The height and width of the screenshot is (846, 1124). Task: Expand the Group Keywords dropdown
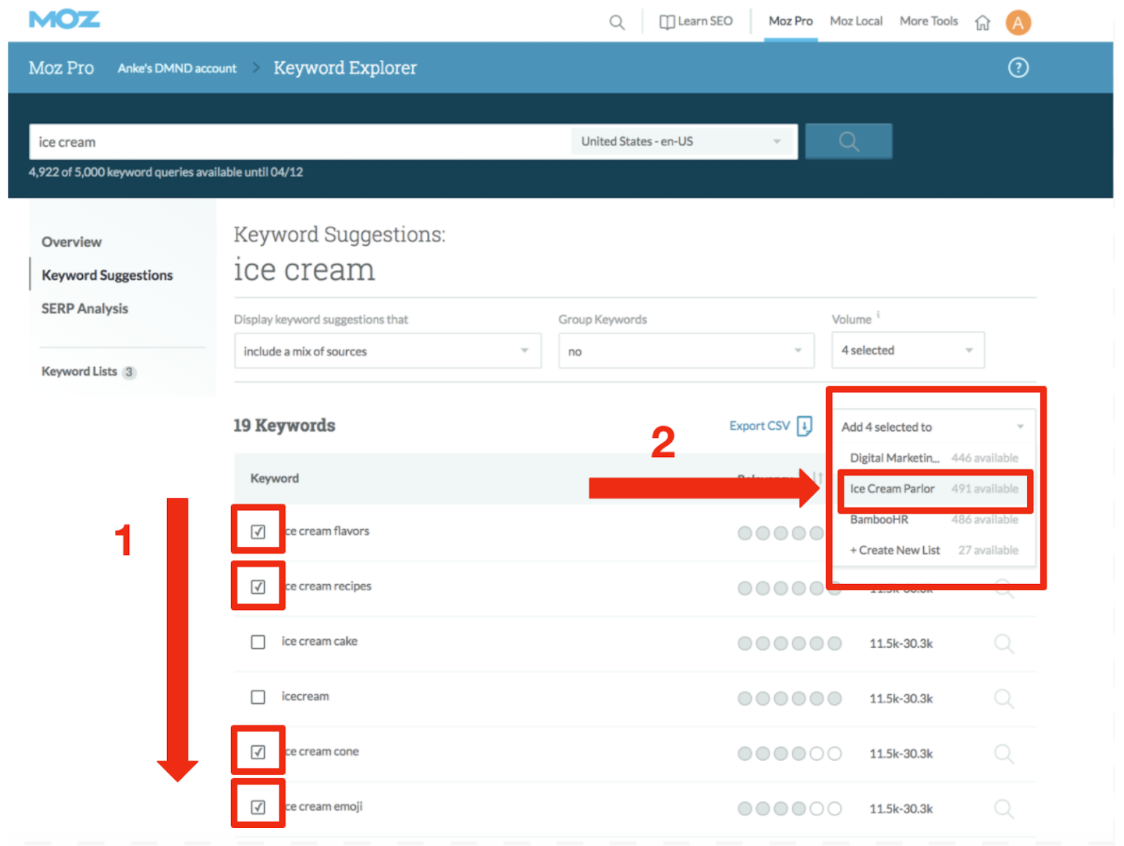click(685, 351)
